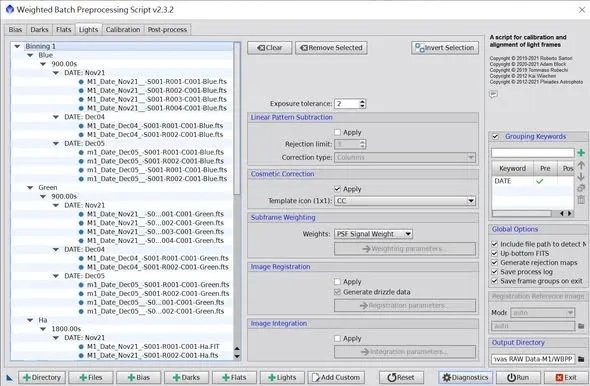Clear the lights file list

pos(269,48)
